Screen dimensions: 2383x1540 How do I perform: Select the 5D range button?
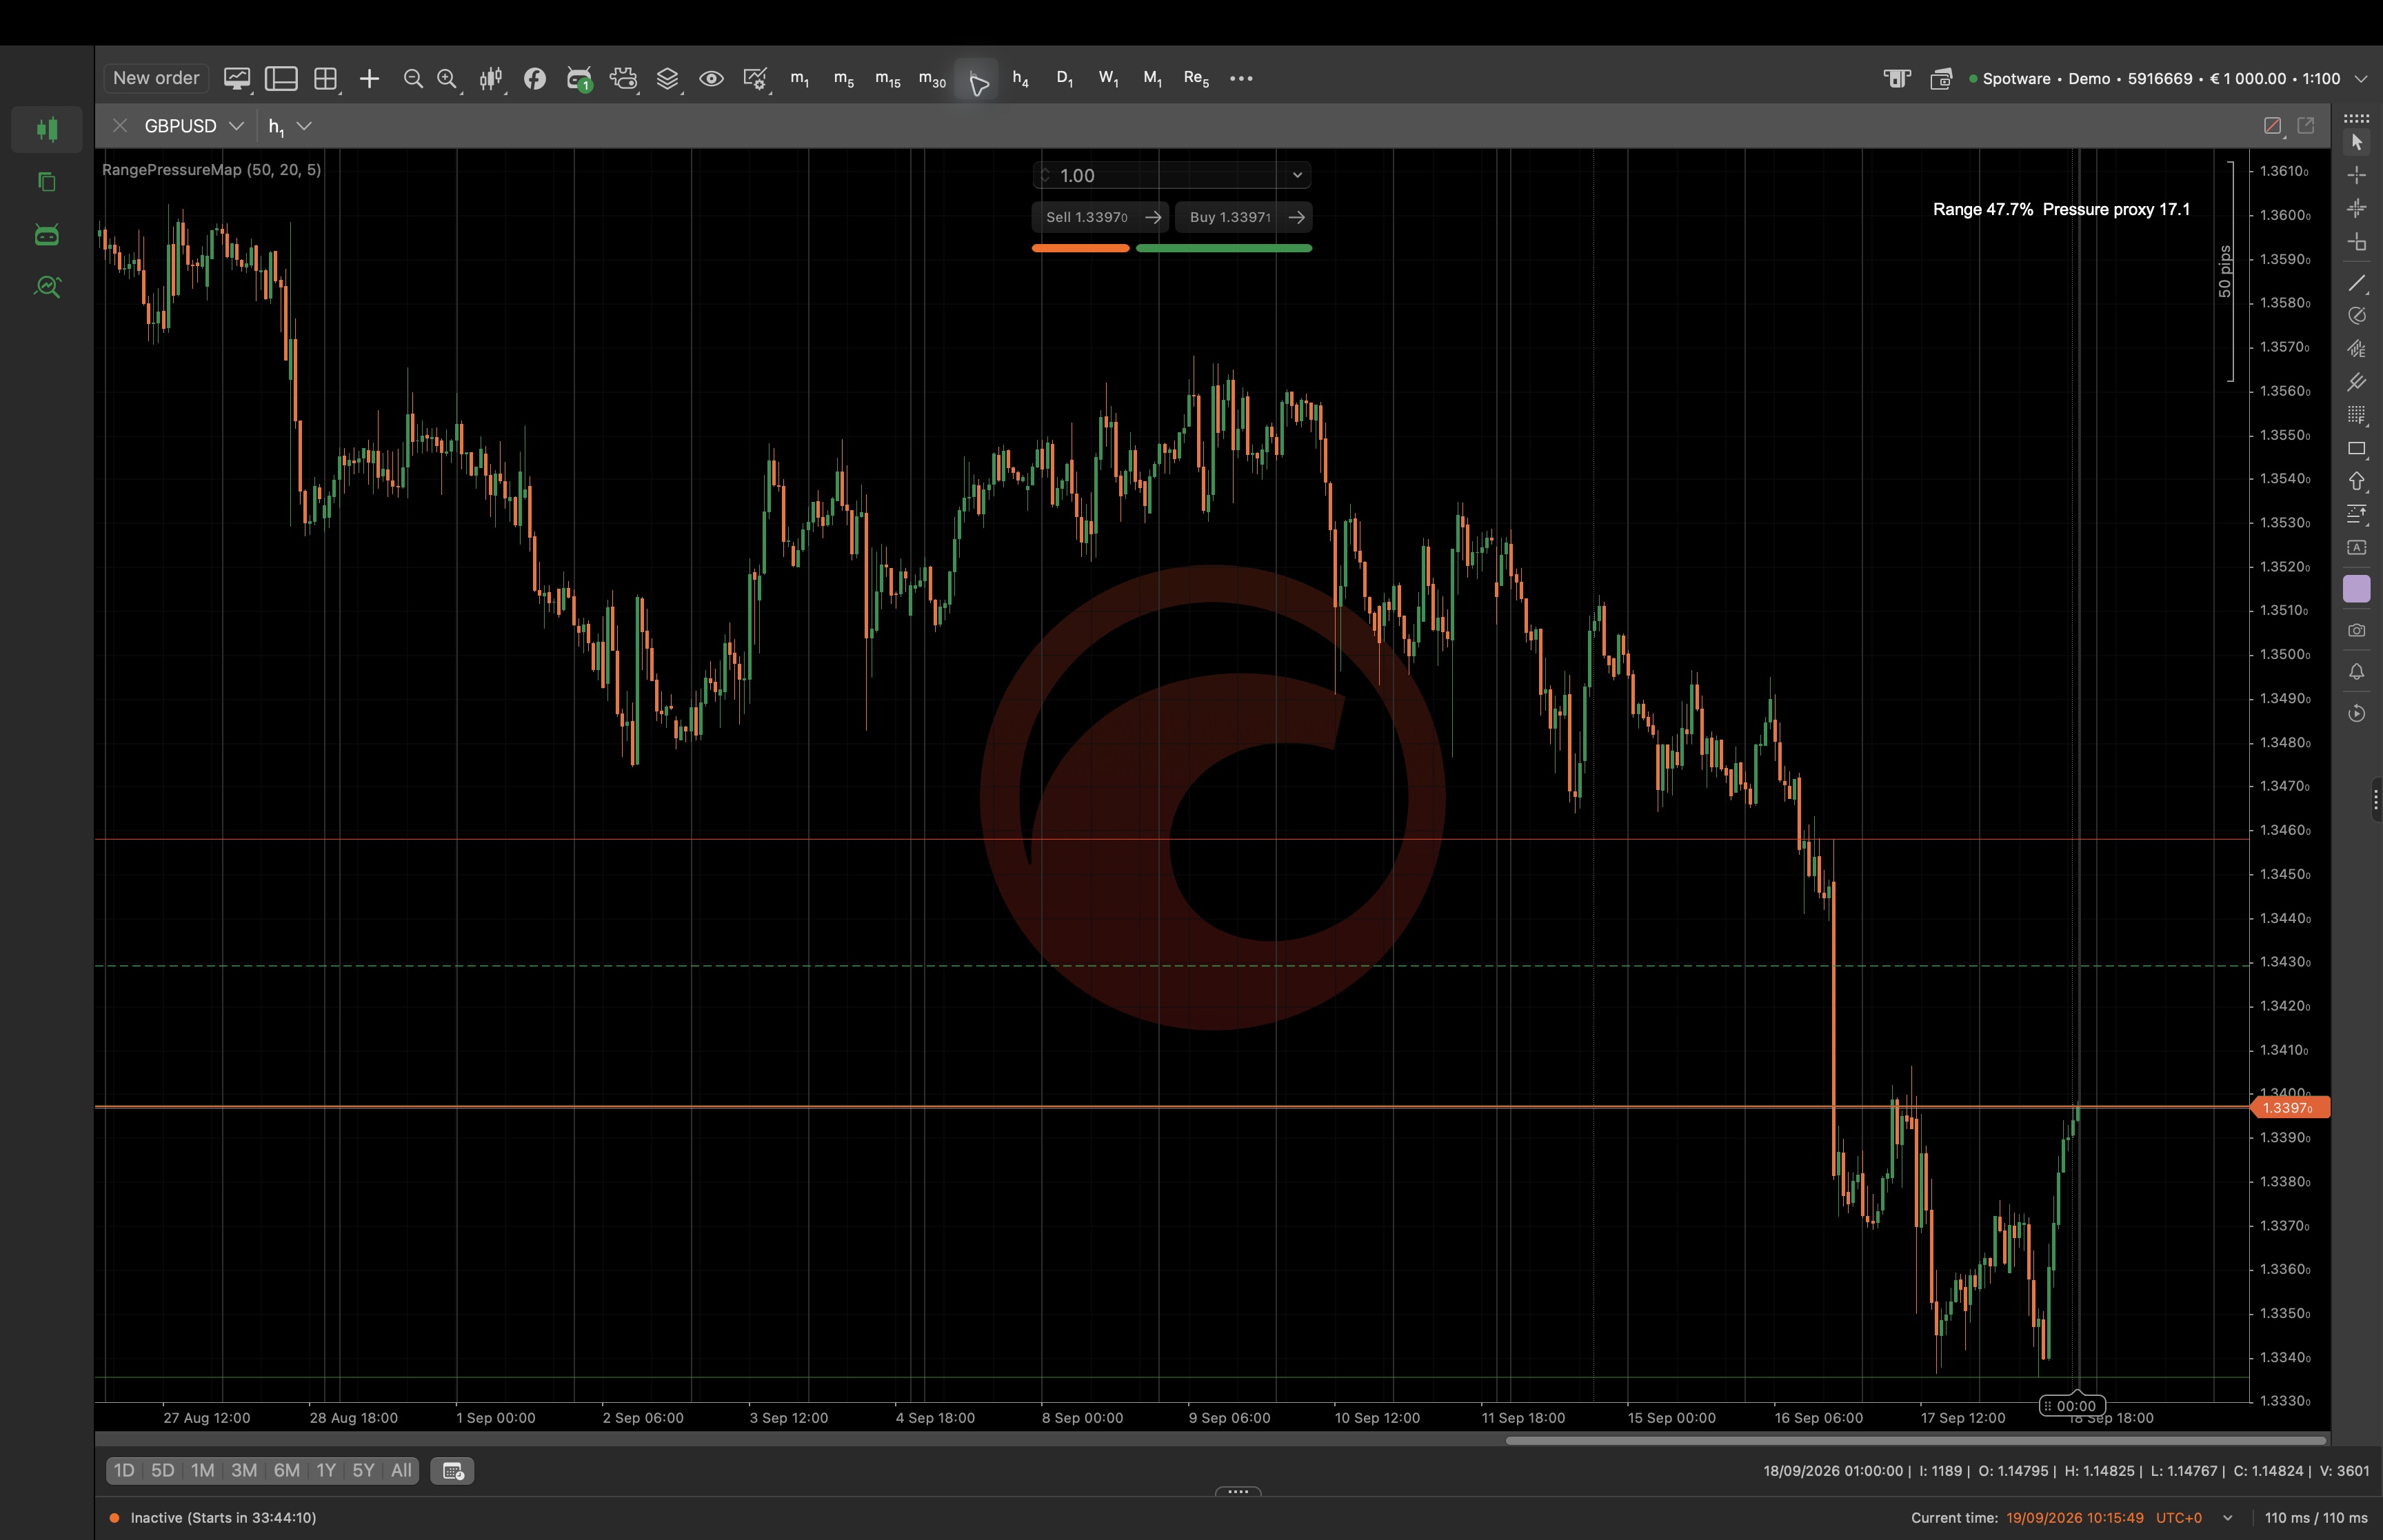point(162,1470)
